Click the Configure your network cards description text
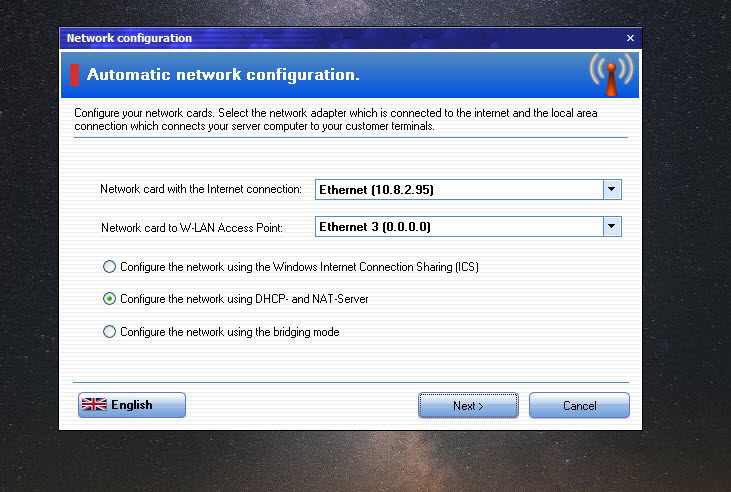The height and width of the screenshot is (492, 731). 336,119
